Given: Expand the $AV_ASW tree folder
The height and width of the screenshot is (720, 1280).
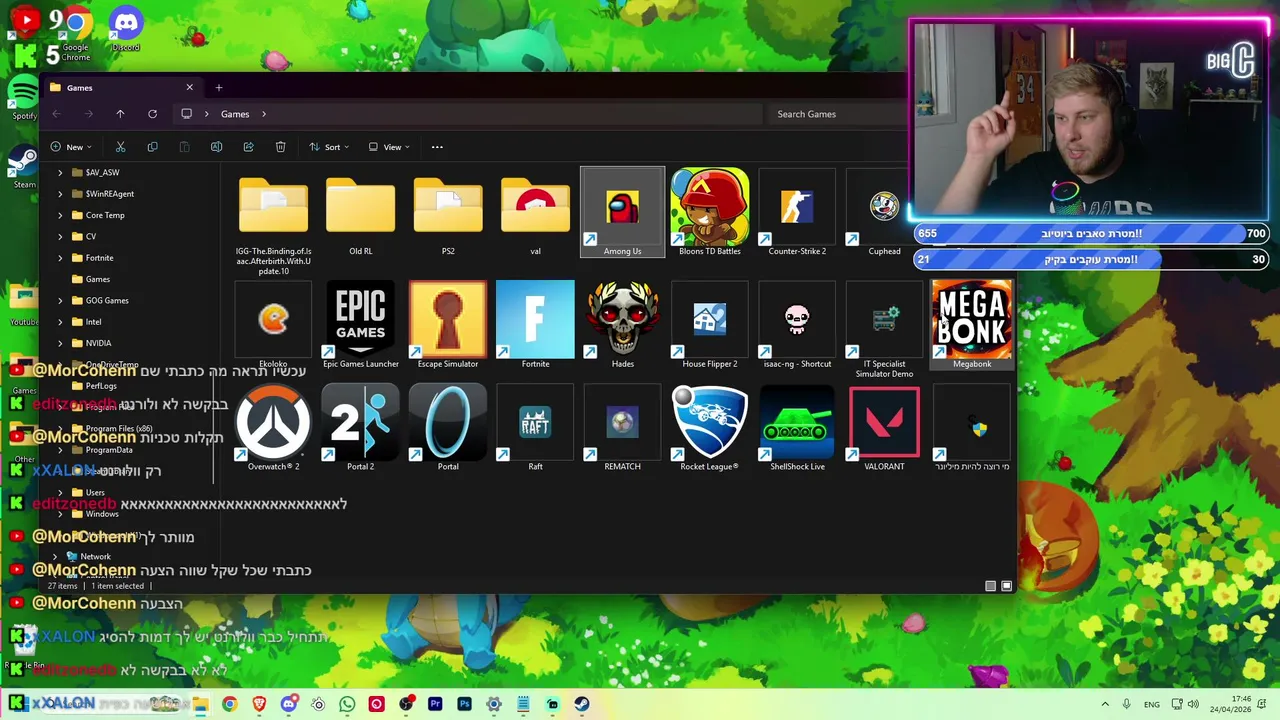Looking at the screenshot, I should tap(60, 172).
